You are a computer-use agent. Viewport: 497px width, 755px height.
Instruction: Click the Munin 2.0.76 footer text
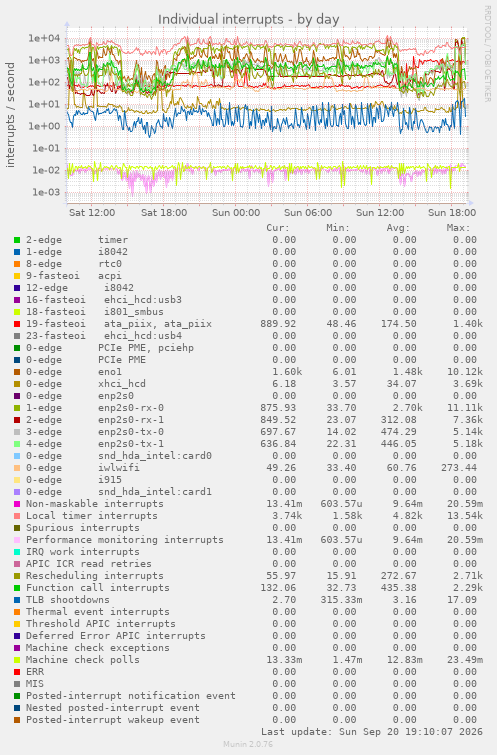248,744
